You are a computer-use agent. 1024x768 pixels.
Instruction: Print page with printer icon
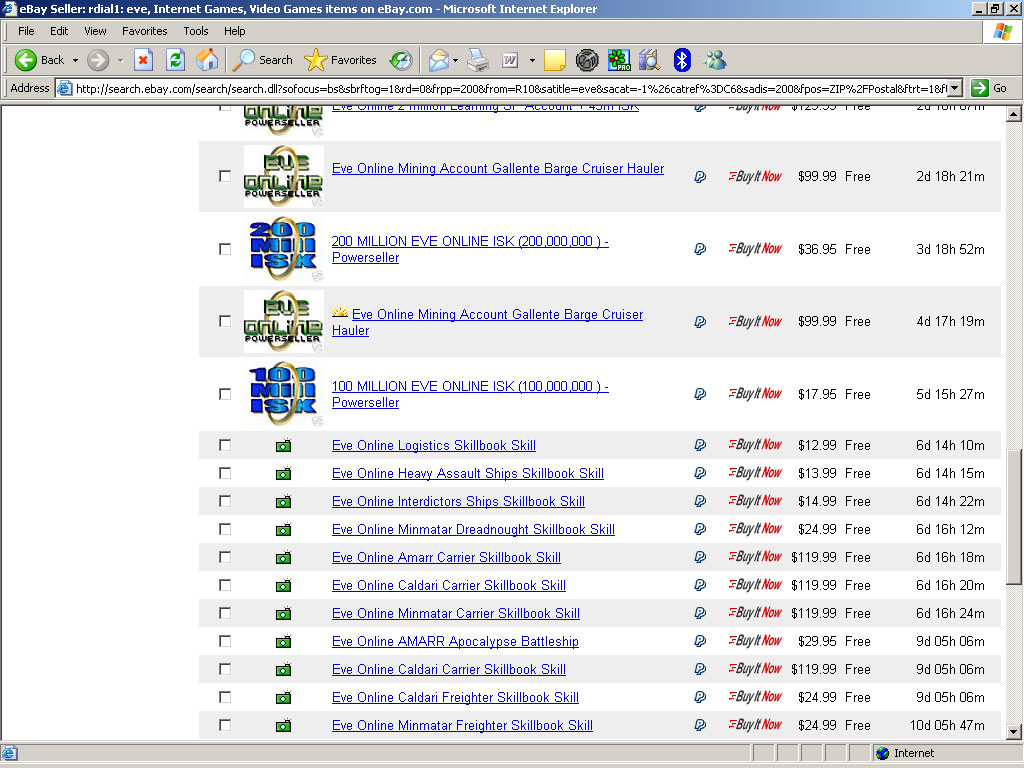tap(478, 60)
